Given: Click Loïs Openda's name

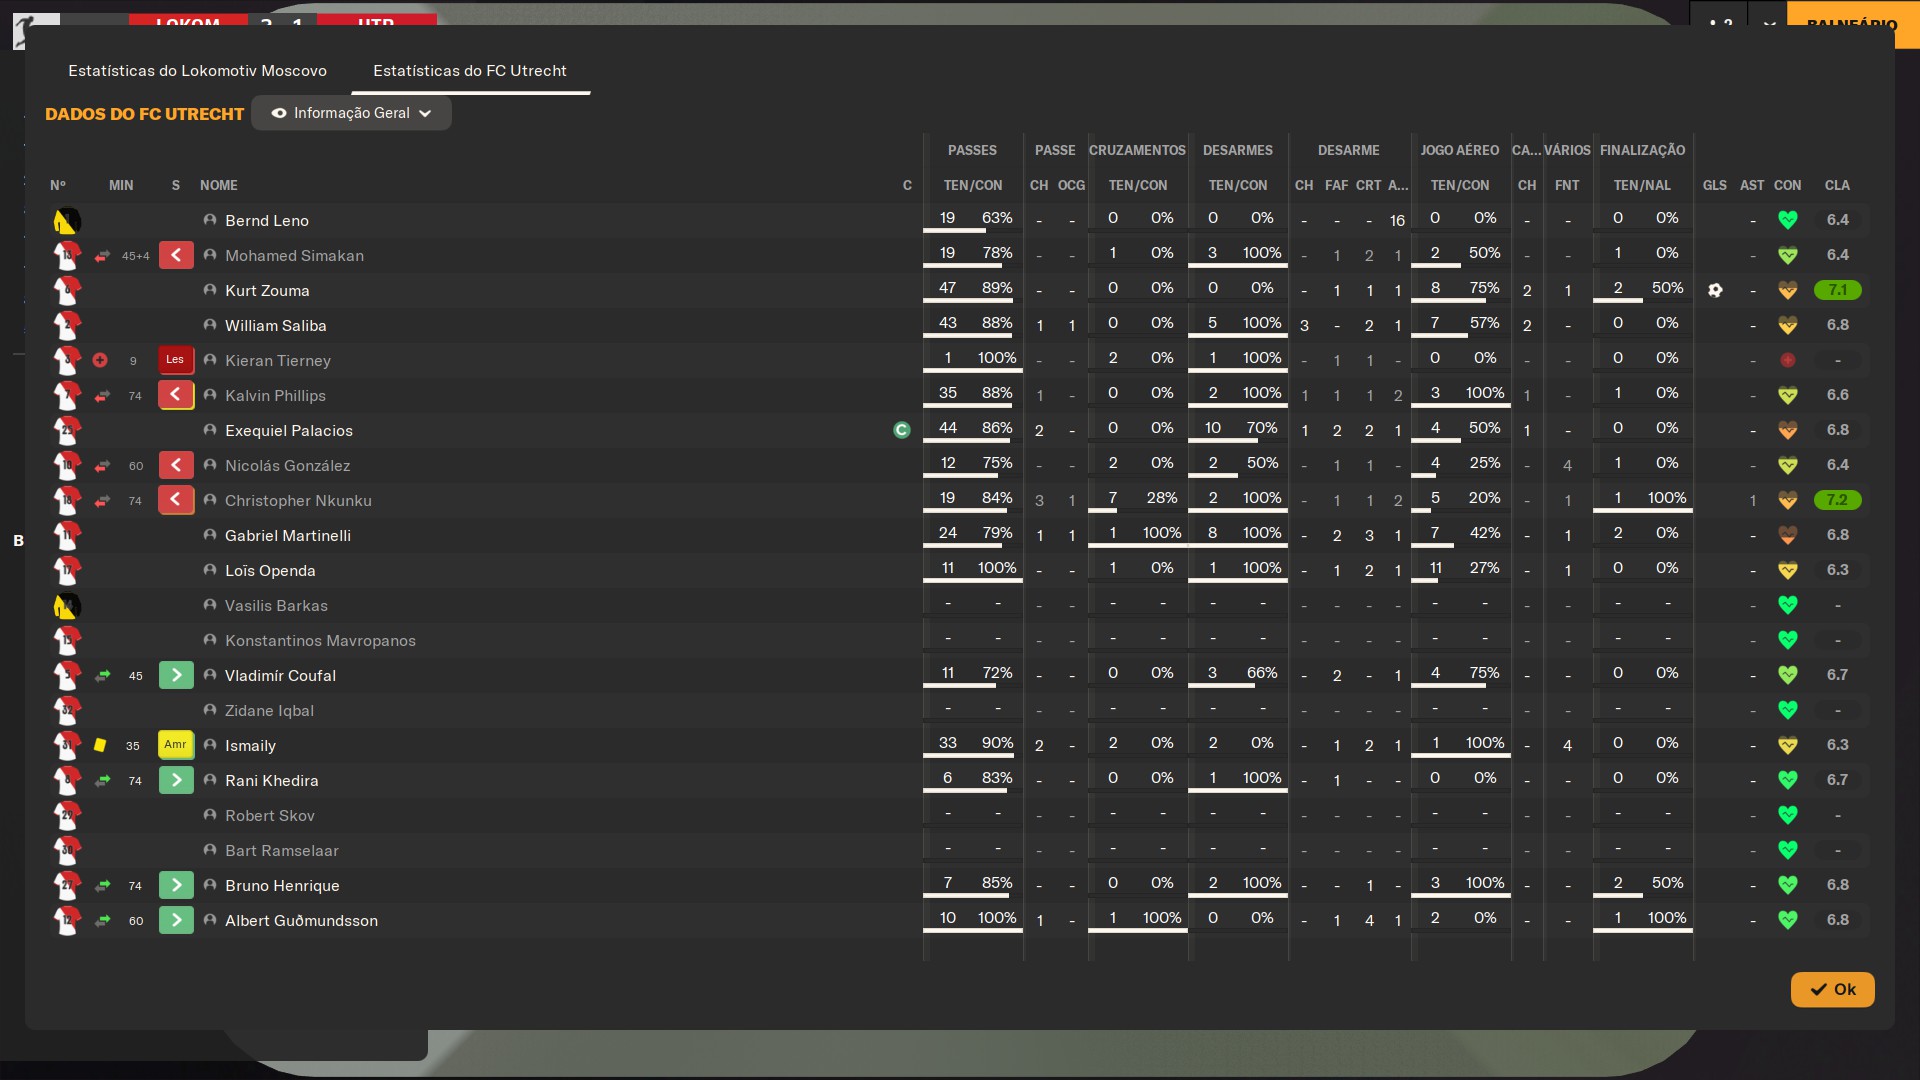Looking at the screenshot, I should [x=270, y=570].
